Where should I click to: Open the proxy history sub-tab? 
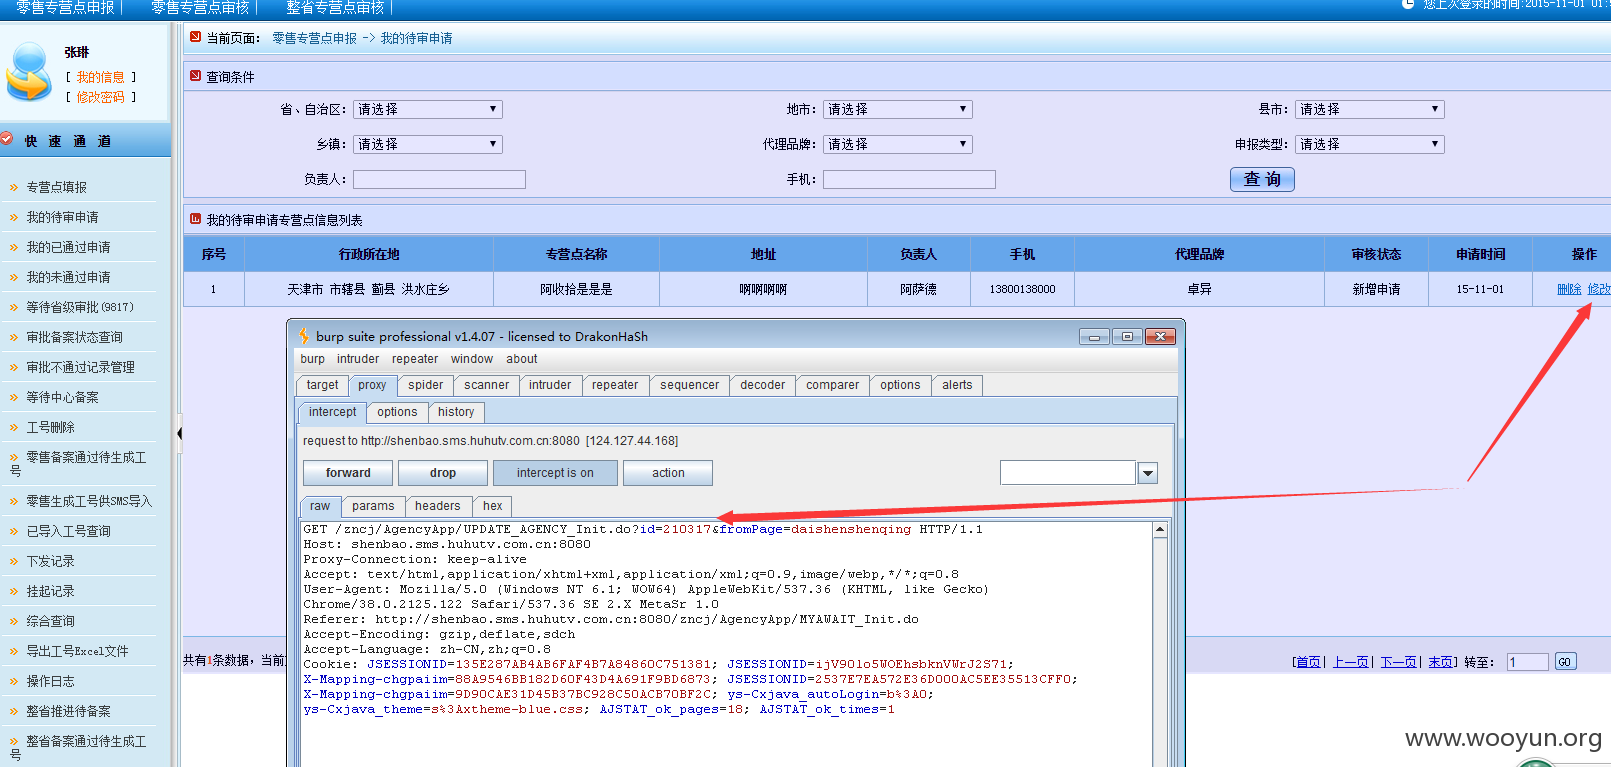[456, 412]
